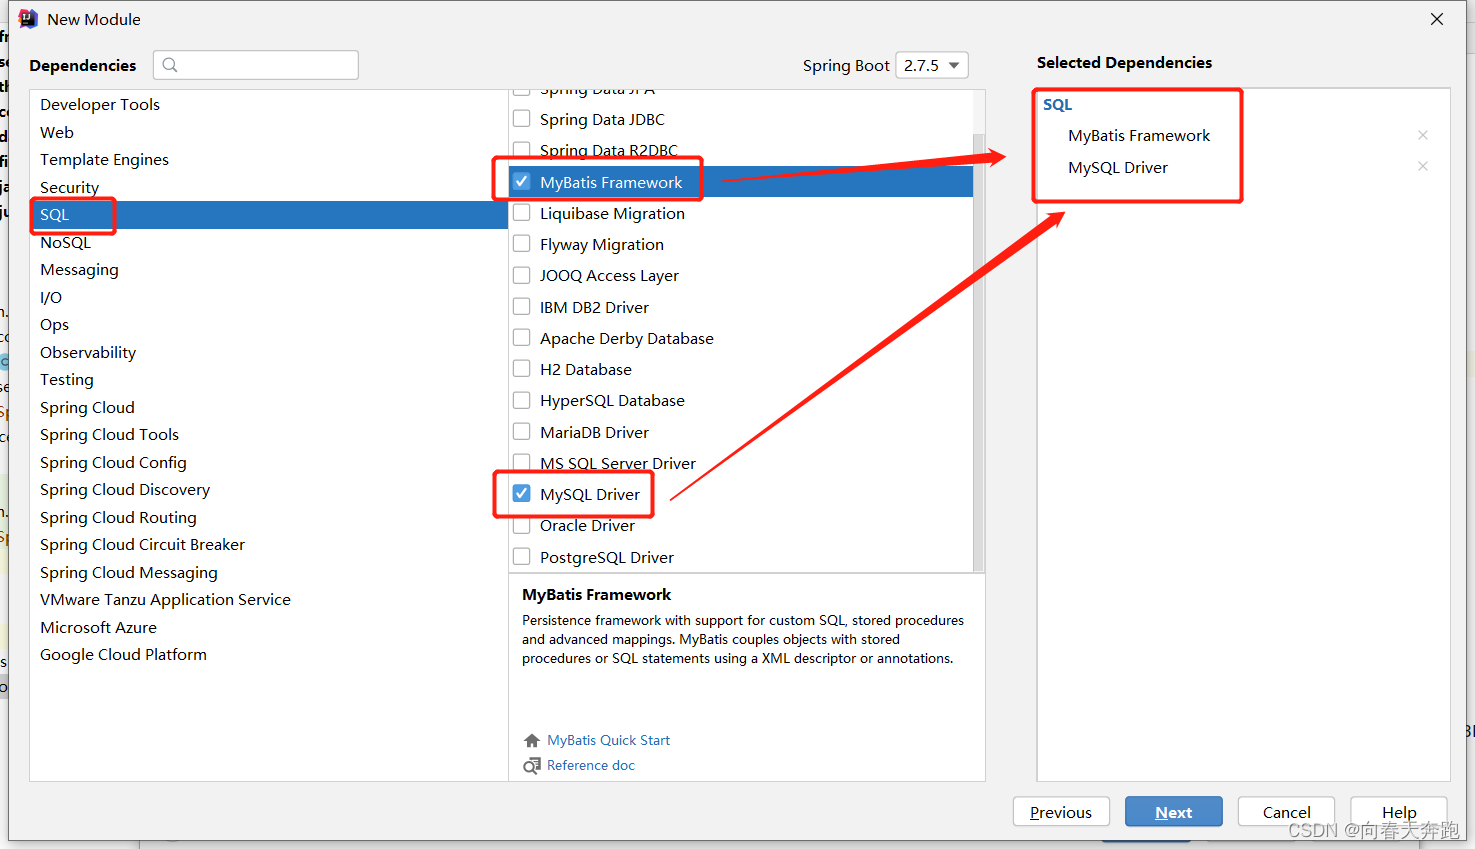This screenshot has height=849, width=1475.
Task: Select the Microsoft Azure category
Action: pyautogui.click(x=269, y=627)
